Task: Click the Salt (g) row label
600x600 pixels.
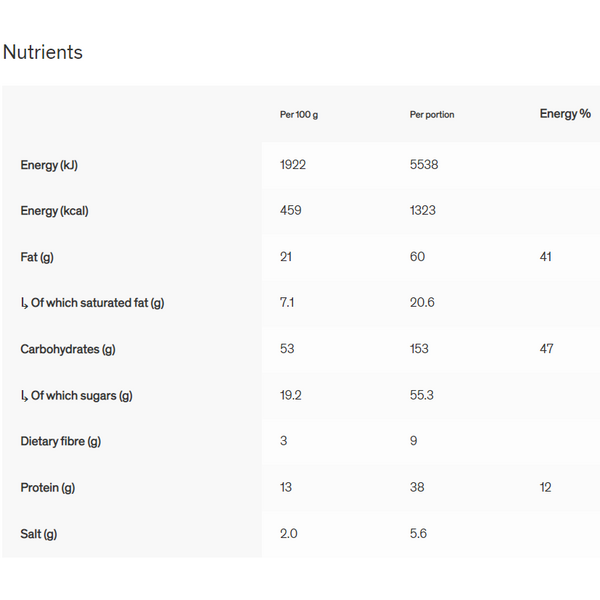Action: pyautogui.click(x=39, y=534)
